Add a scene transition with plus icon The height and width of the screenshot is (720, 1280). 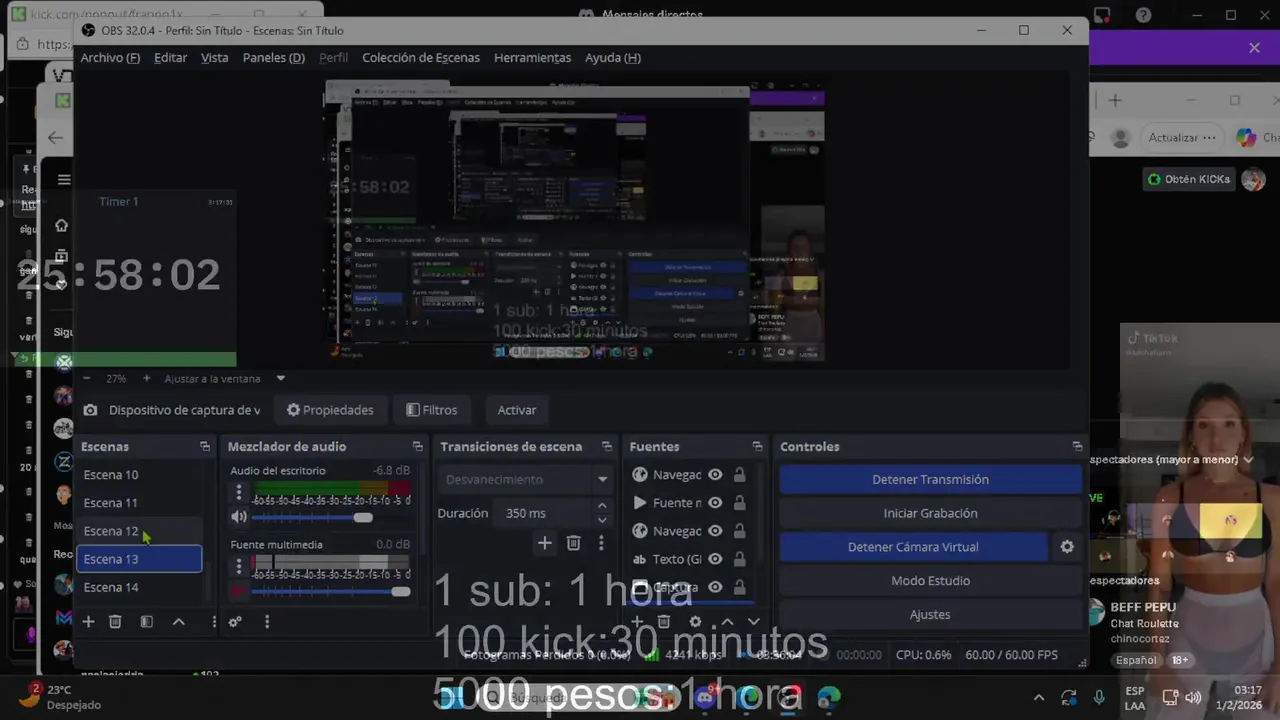(544, 543)
